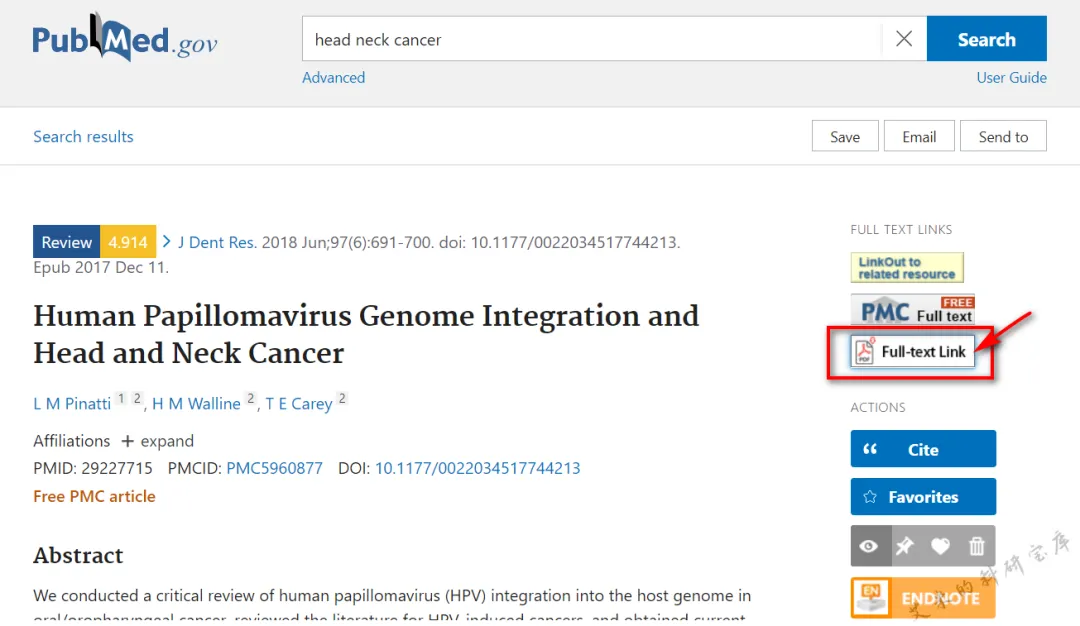Go back to Search results
1080x626 pixels.
tap(83, 137)
